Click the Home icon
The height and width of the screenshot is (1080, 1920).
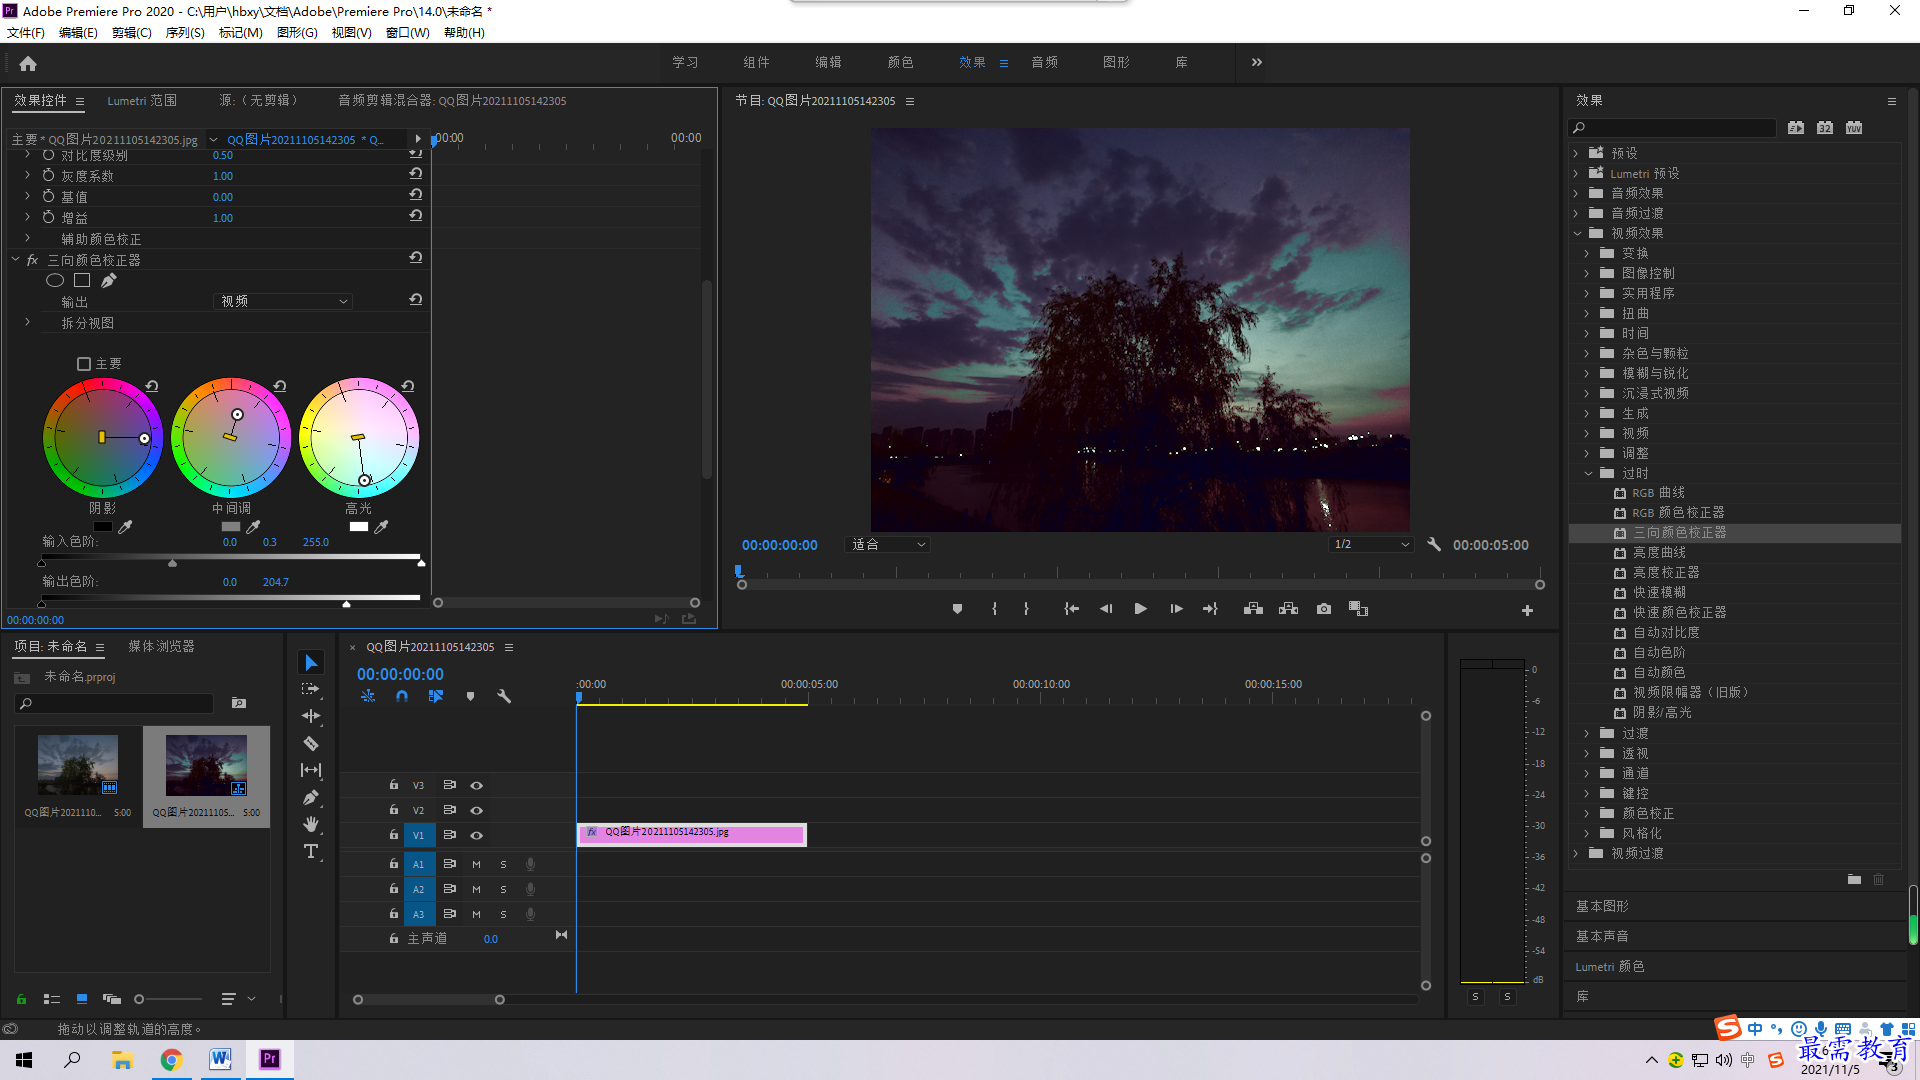click(x=28, y=63)
